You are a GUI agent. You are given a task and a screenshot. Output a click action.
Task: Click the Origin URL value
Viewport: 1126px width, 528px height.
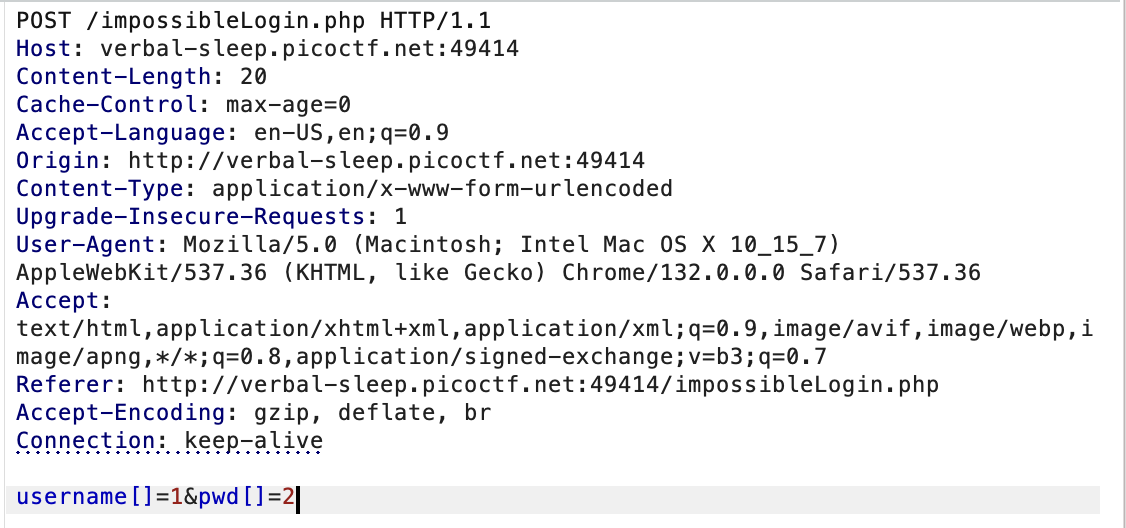tap(386, 160)
